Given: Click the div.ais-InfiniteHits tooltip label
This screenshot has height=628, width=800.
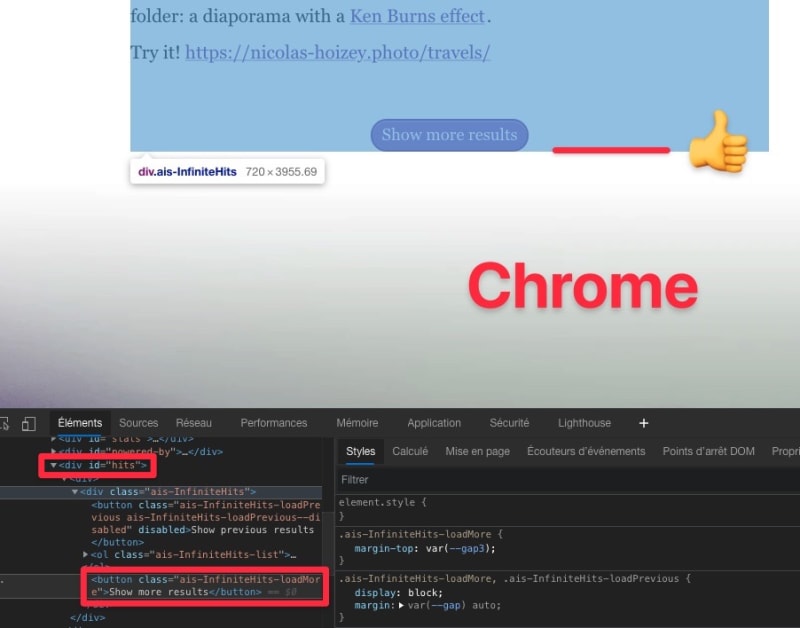Looking at the screenshot, I should tap(187, 172).
